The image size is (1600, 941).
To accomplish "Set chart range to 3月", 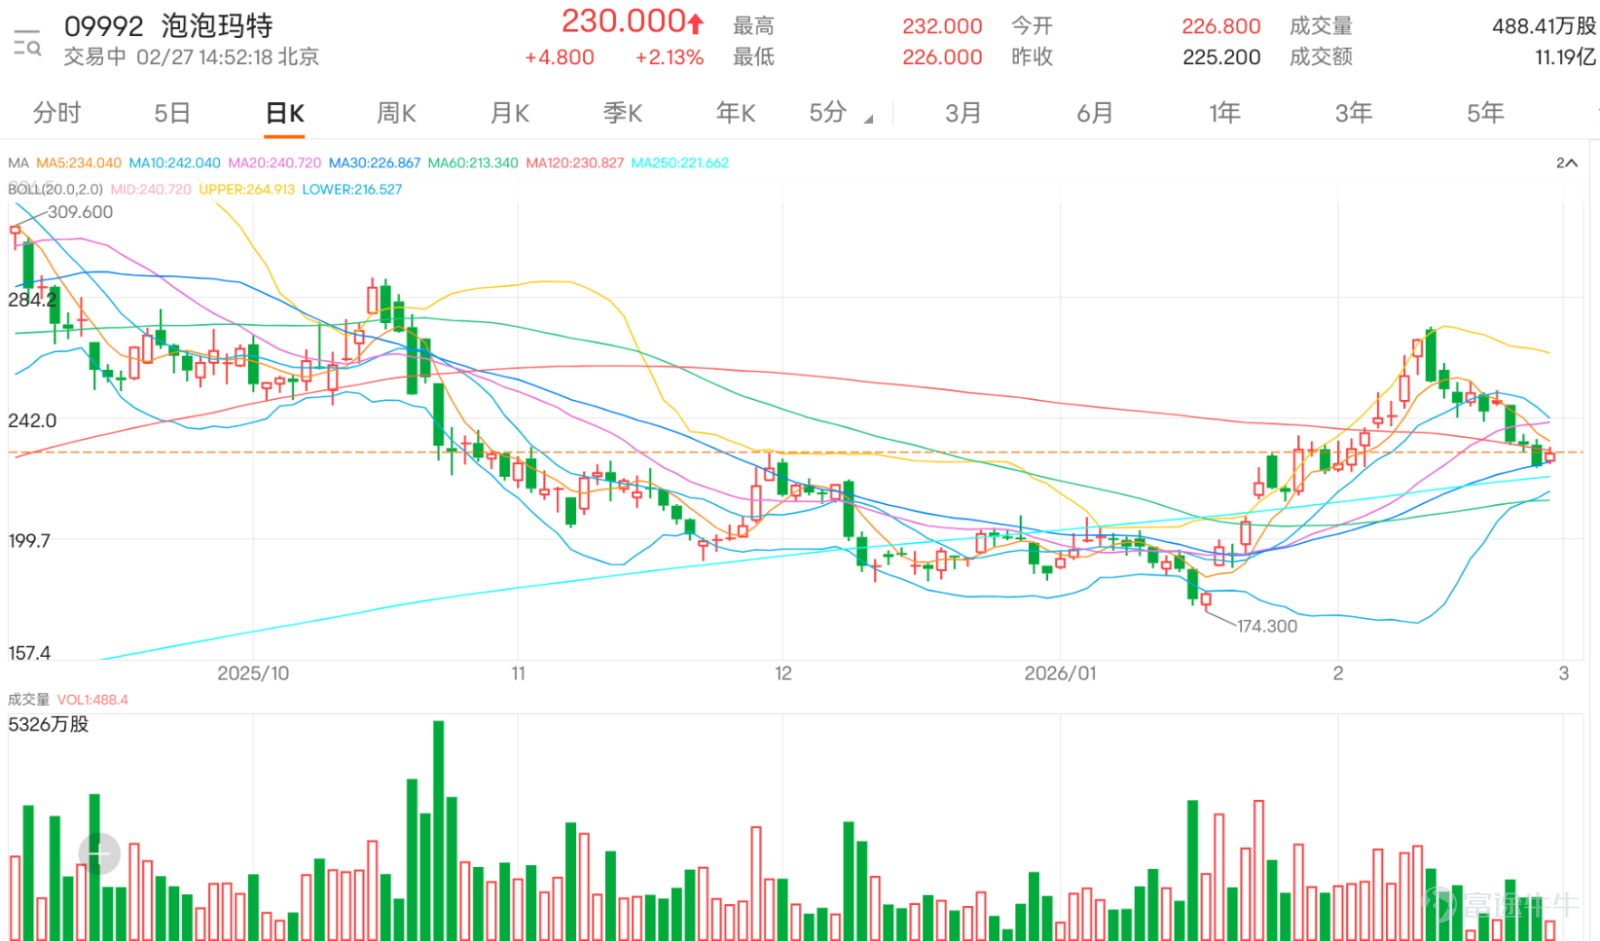I will (x=963, y=113).
